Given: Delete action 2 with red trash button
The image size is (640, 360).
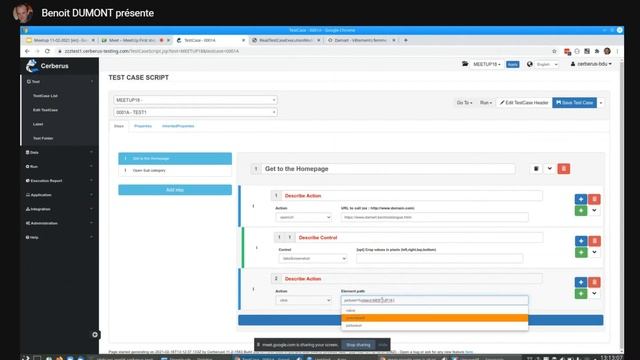Looking at the screenshot, I should (x=594, y=282).
